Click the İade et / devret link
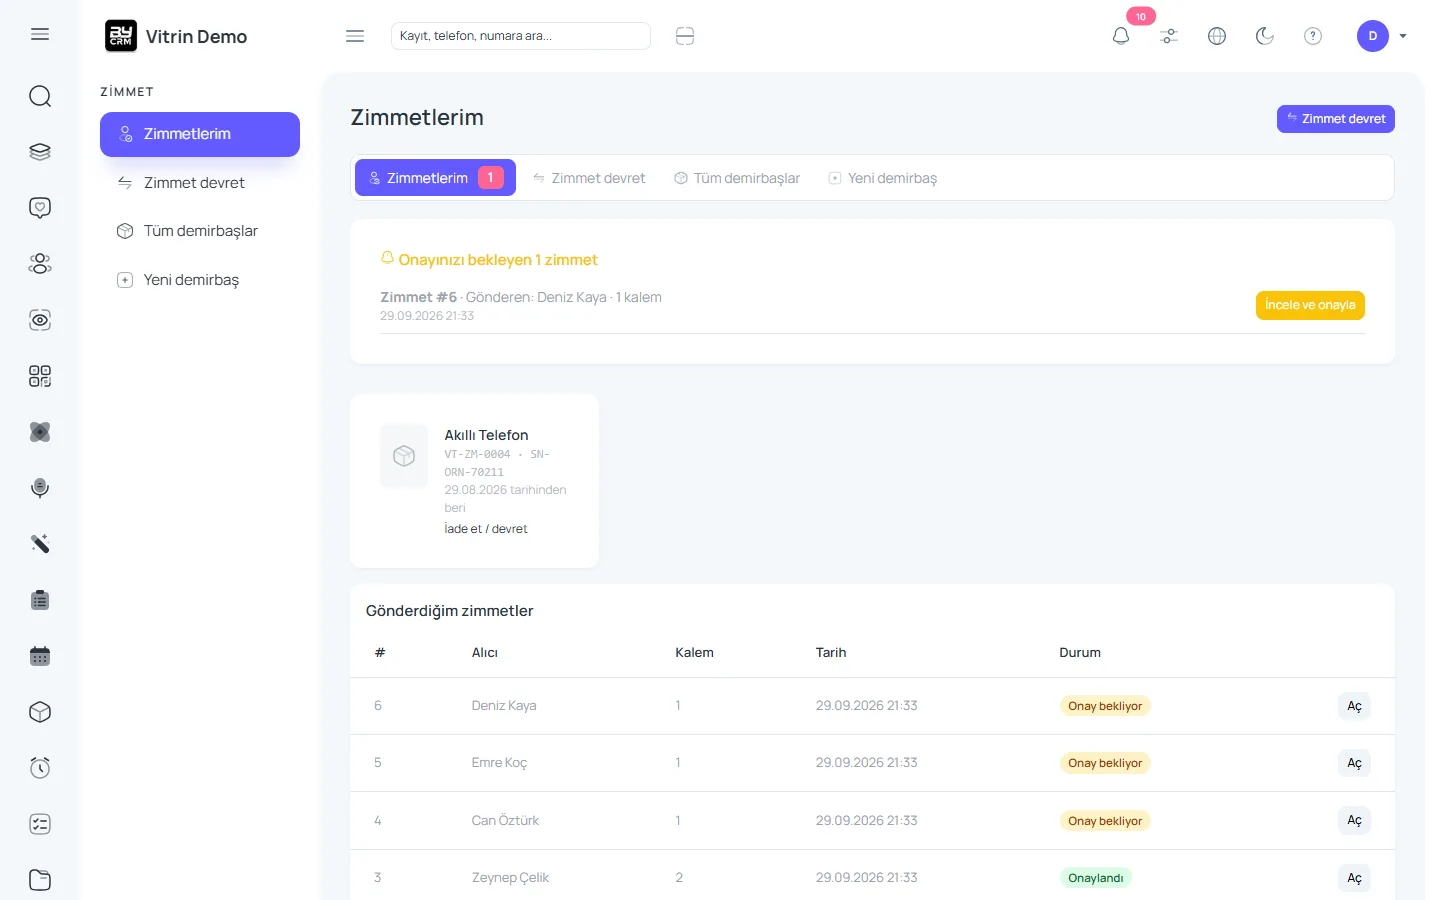1440x900 pixels. tap(486, 529)
